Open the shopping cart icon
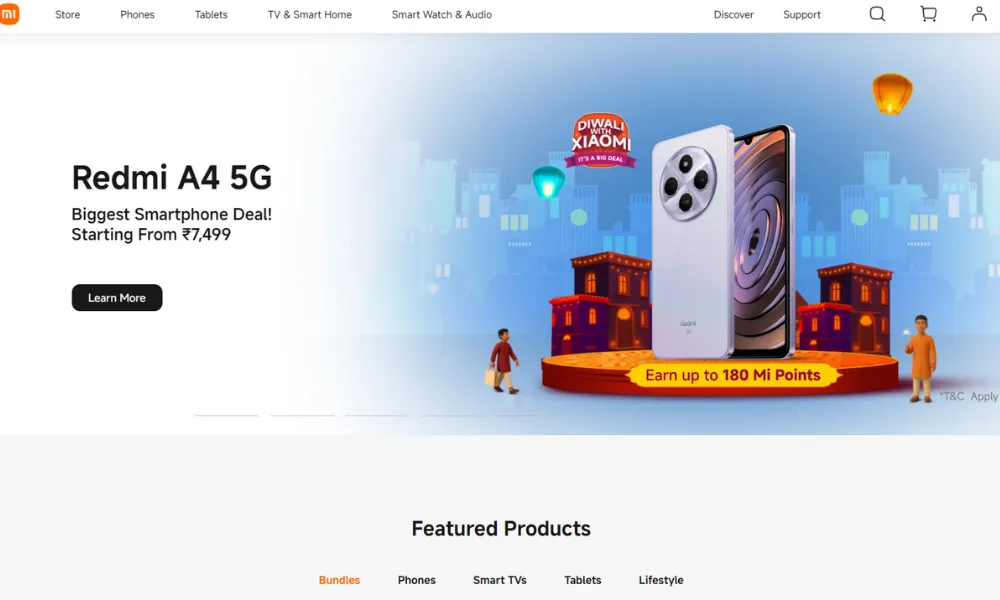 [x=929, y=14]
